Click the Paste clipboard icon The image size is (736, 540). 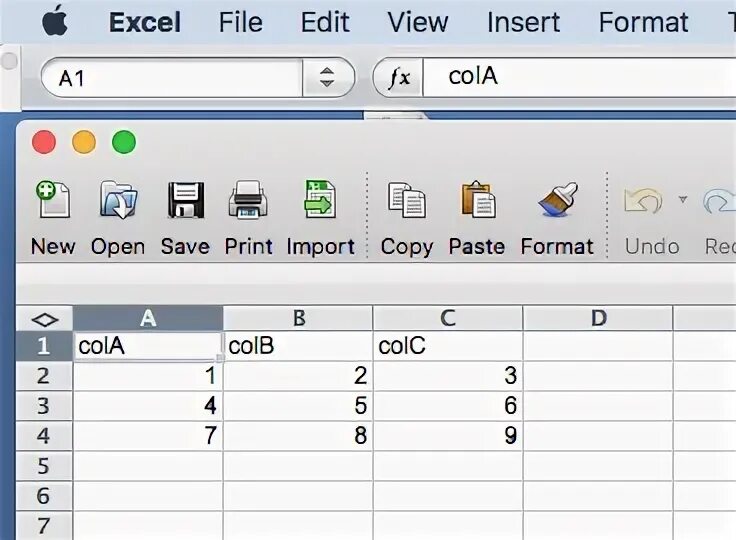pyautogui.click(x=477, y=201)
